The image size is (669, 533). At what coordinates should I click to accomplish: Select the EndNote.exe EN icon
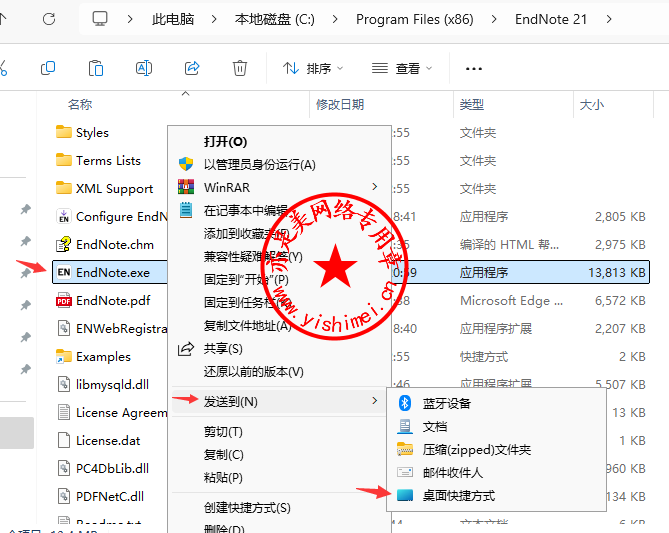tap(64, 272)
